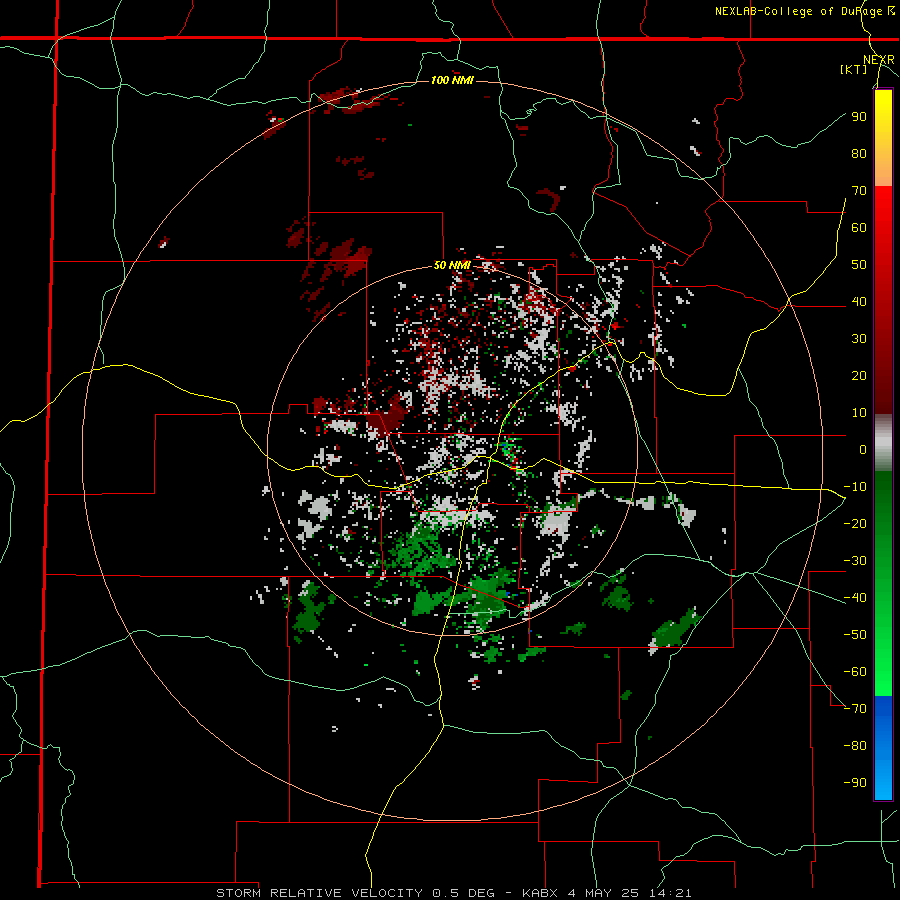Click the 70 value on velocity scale
Screen dimensions: 900x900
859,191
